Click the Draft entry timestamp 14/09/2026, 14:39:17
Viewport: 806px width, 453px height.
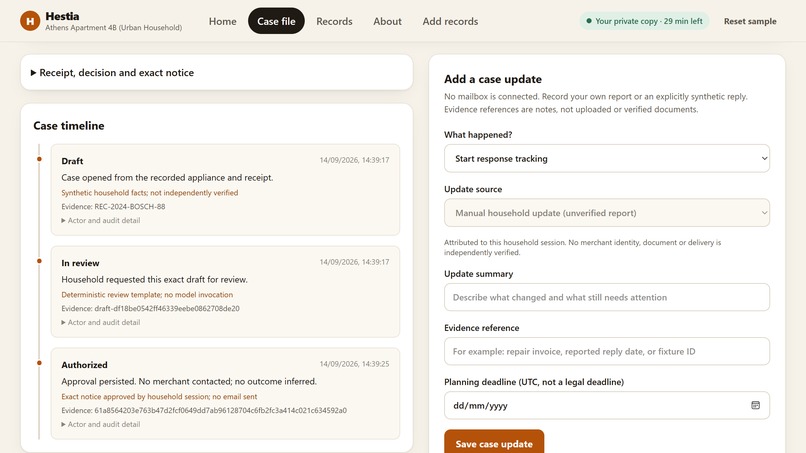(x=354, y=160)
